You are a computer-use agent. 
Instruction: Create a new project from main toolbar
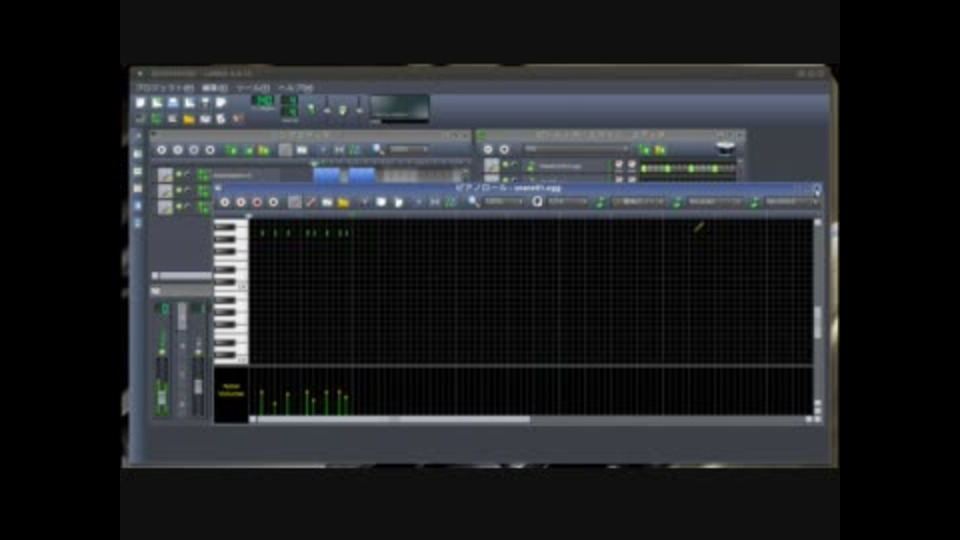tap(141, 103)
